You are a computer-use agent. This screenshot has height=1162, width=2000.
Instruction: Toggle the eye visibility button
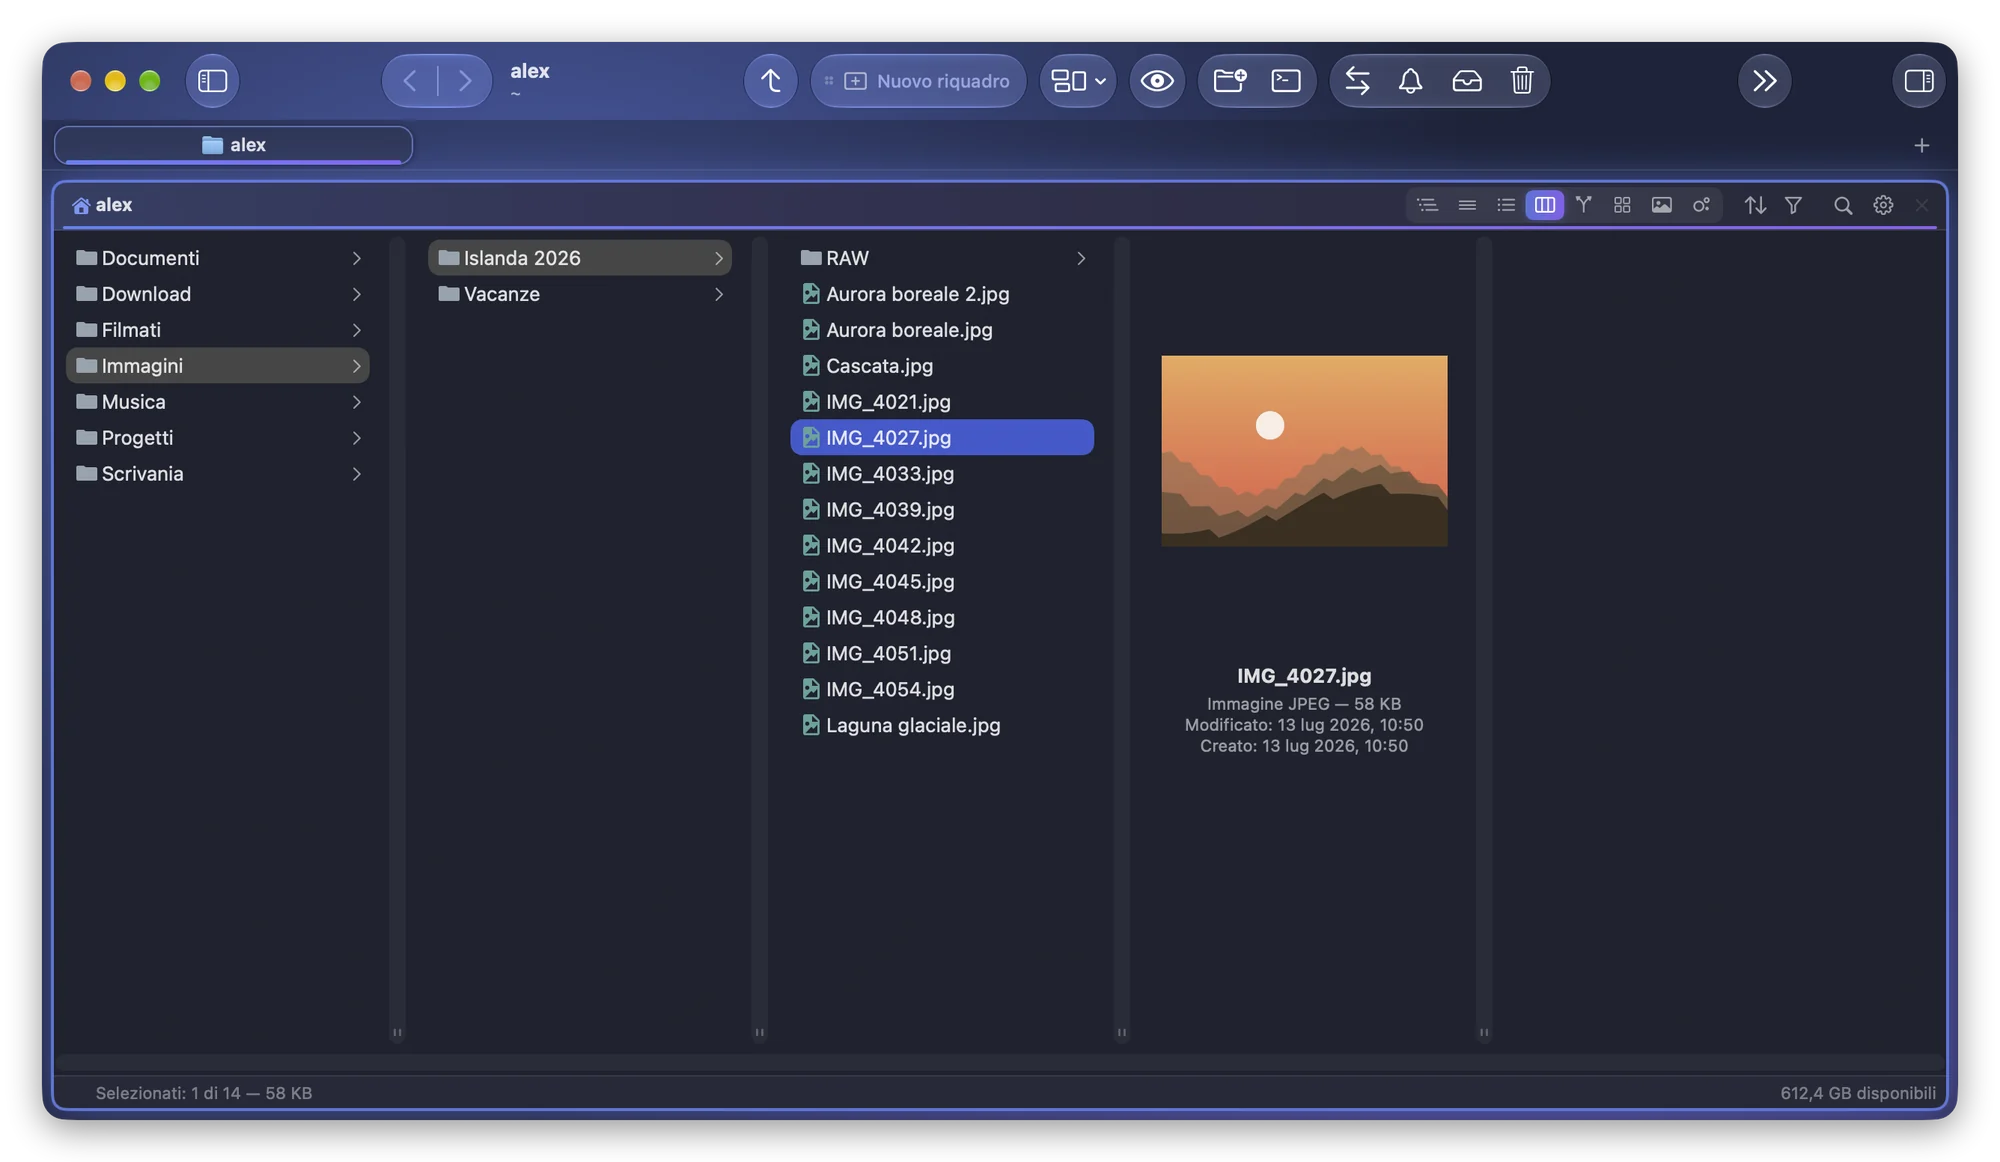(1157, 81)
